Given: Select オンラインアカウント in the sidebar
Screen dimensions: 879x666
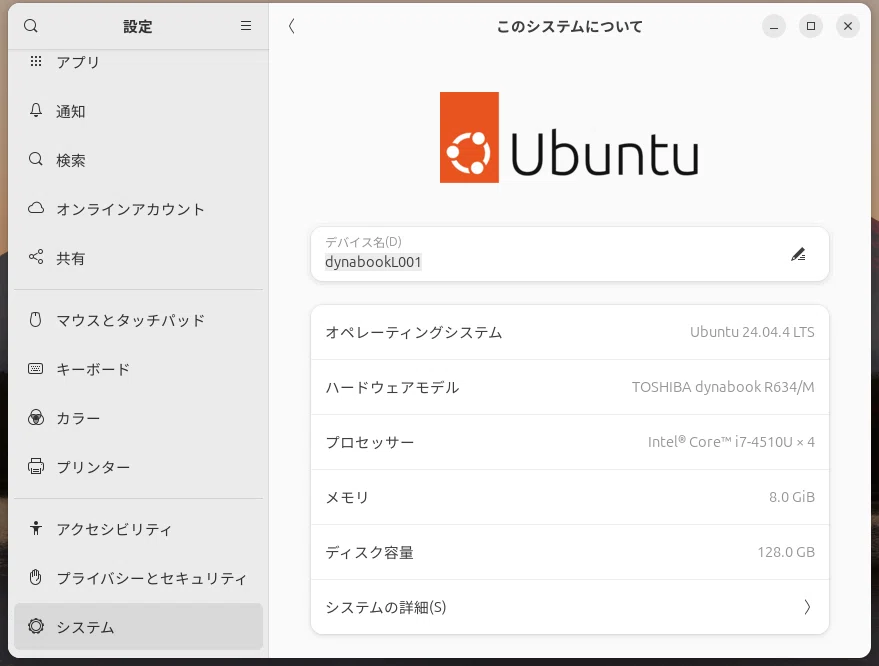Looking at the screenshot, I should (138, 209).
